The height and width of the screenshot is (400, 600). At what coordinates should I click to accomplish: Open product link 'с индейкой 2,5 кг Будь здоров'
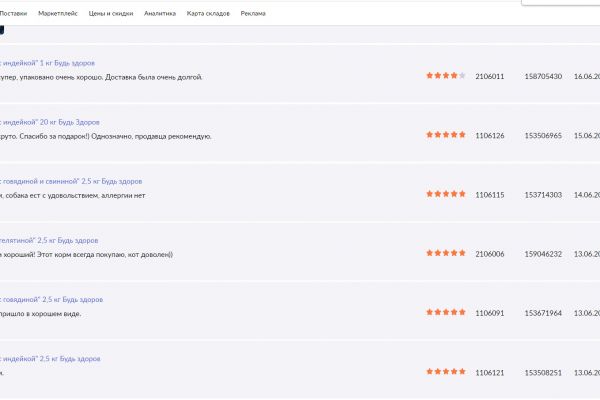click(x=50, y=359)
